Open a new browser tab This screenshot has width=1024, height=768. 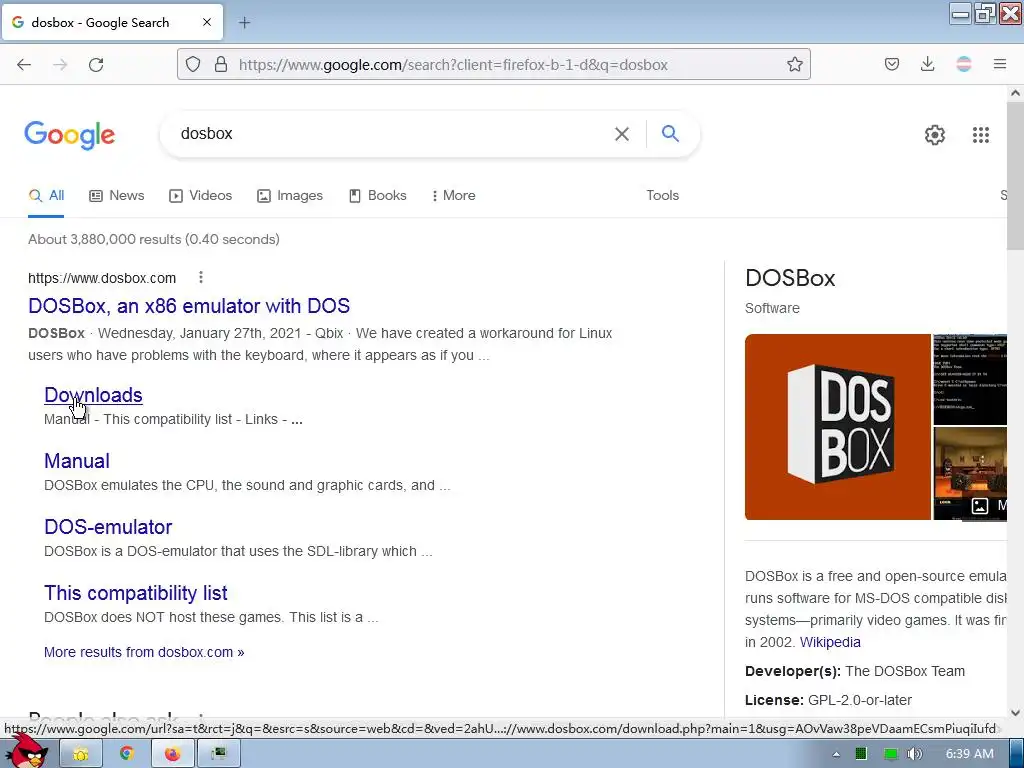coord(244,23)
